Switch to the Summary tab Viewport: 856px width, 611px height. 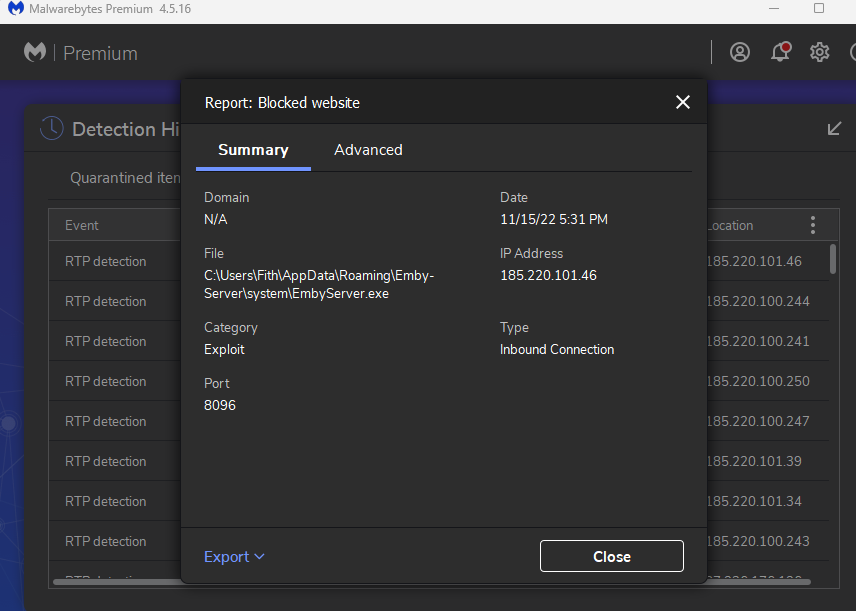tap(253, 150)
